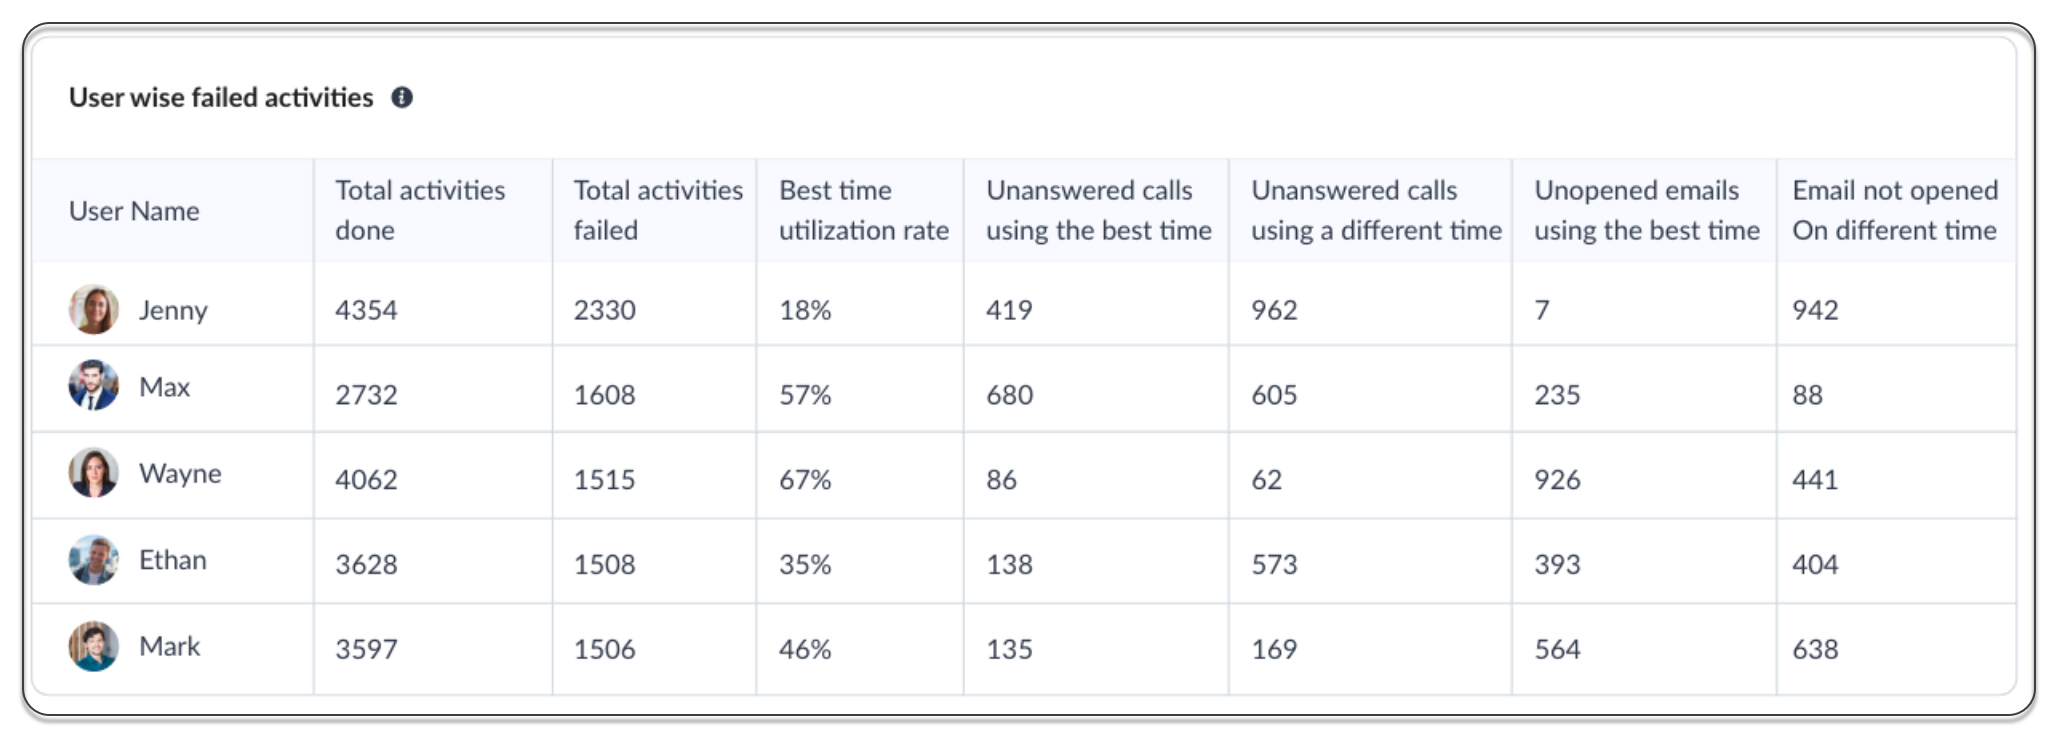Click Mark's profile avatar

[93, 646]
